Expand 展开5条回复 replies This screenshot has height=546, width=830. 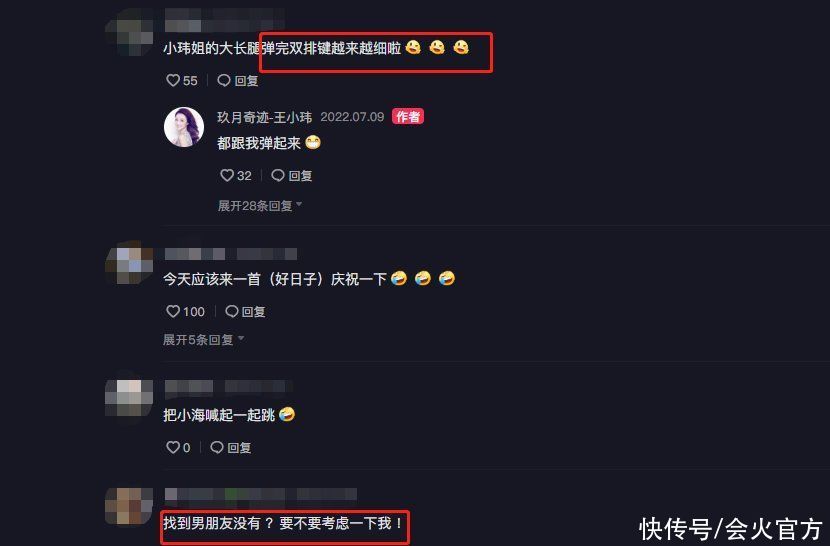[x=203, y=339]
